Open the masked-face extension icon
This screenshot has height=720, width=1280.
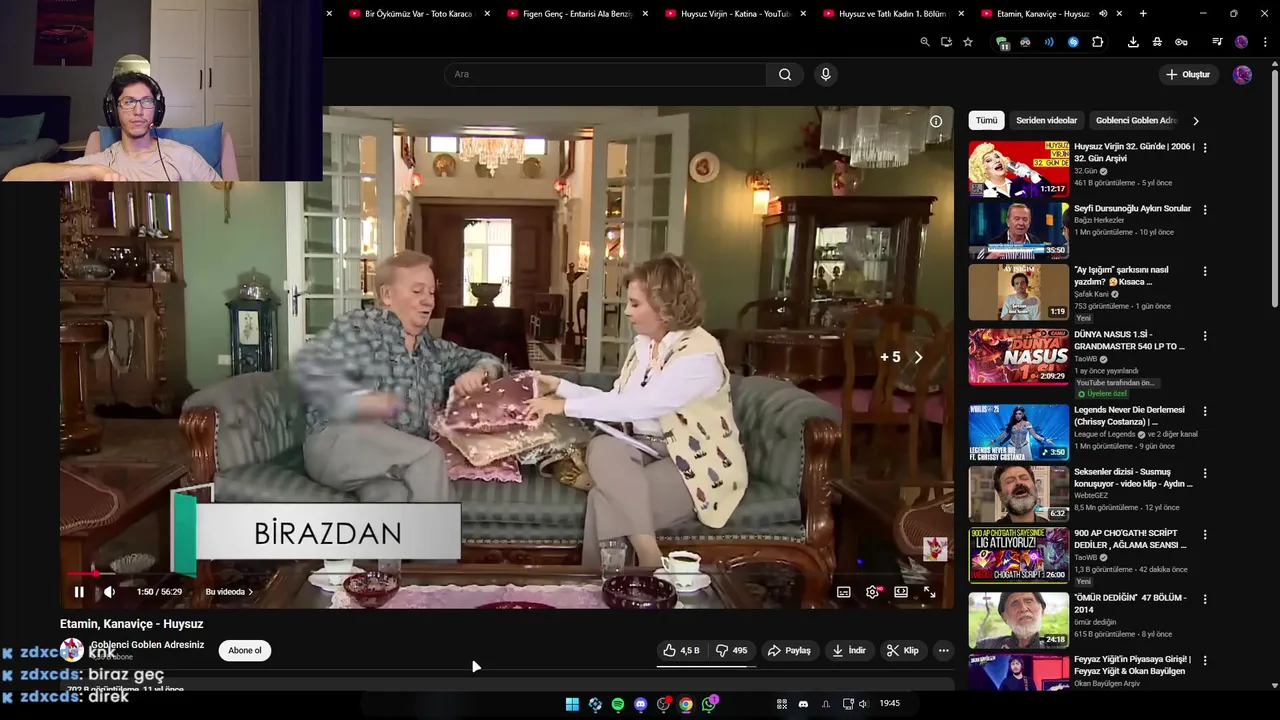pos(1025,42)
